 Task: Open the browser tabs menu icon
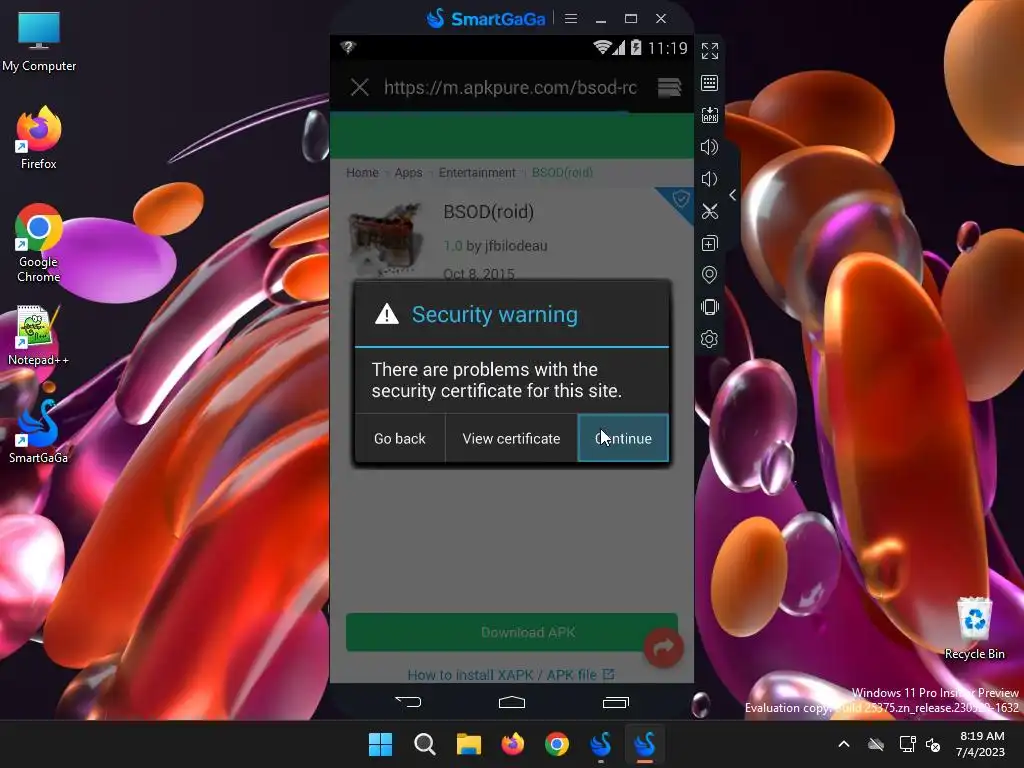click(669, 87)
